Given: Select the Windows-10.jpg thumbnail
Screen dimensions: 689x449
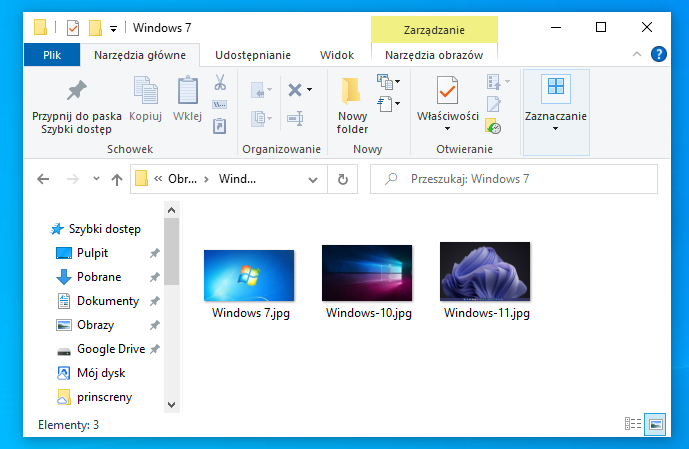Looking at the screenshot, I should point(367,273).
